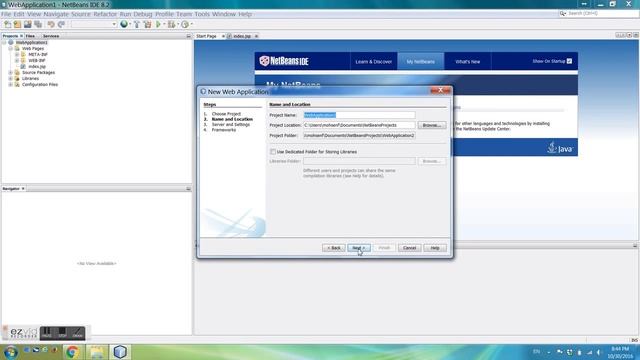Screen dimensions: 640x360
Task: Click the Next button in wizard
Action: 359,248
